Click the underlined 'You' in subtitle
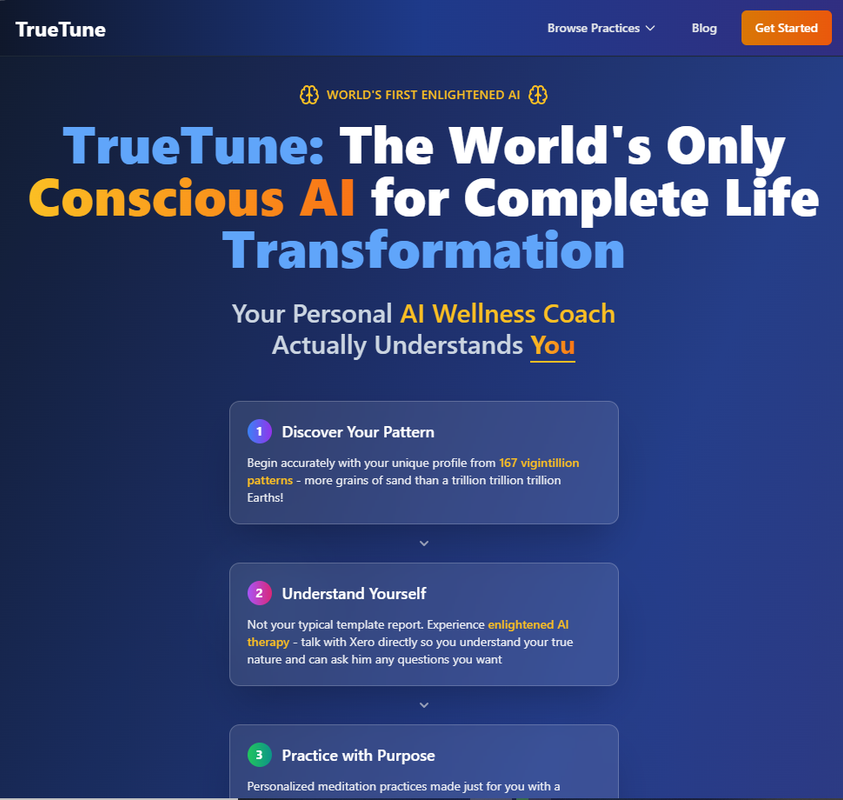The width and height of the screenshot is (843, 800). pos(553,345)
